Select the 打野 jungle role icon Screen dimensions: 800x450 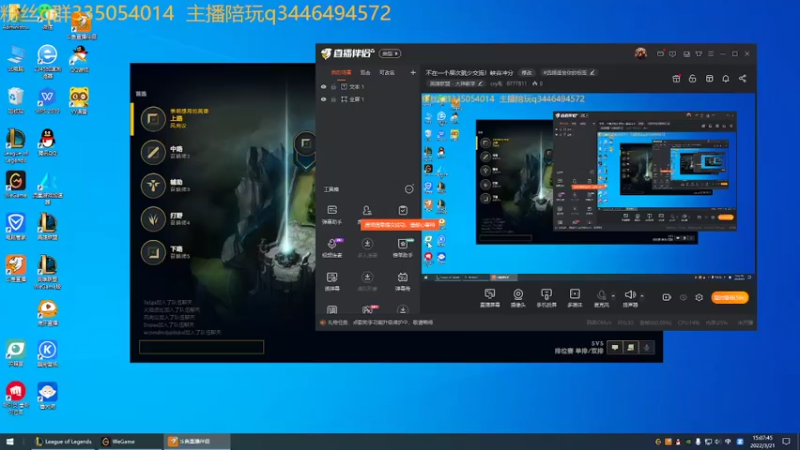click(153, 219)
